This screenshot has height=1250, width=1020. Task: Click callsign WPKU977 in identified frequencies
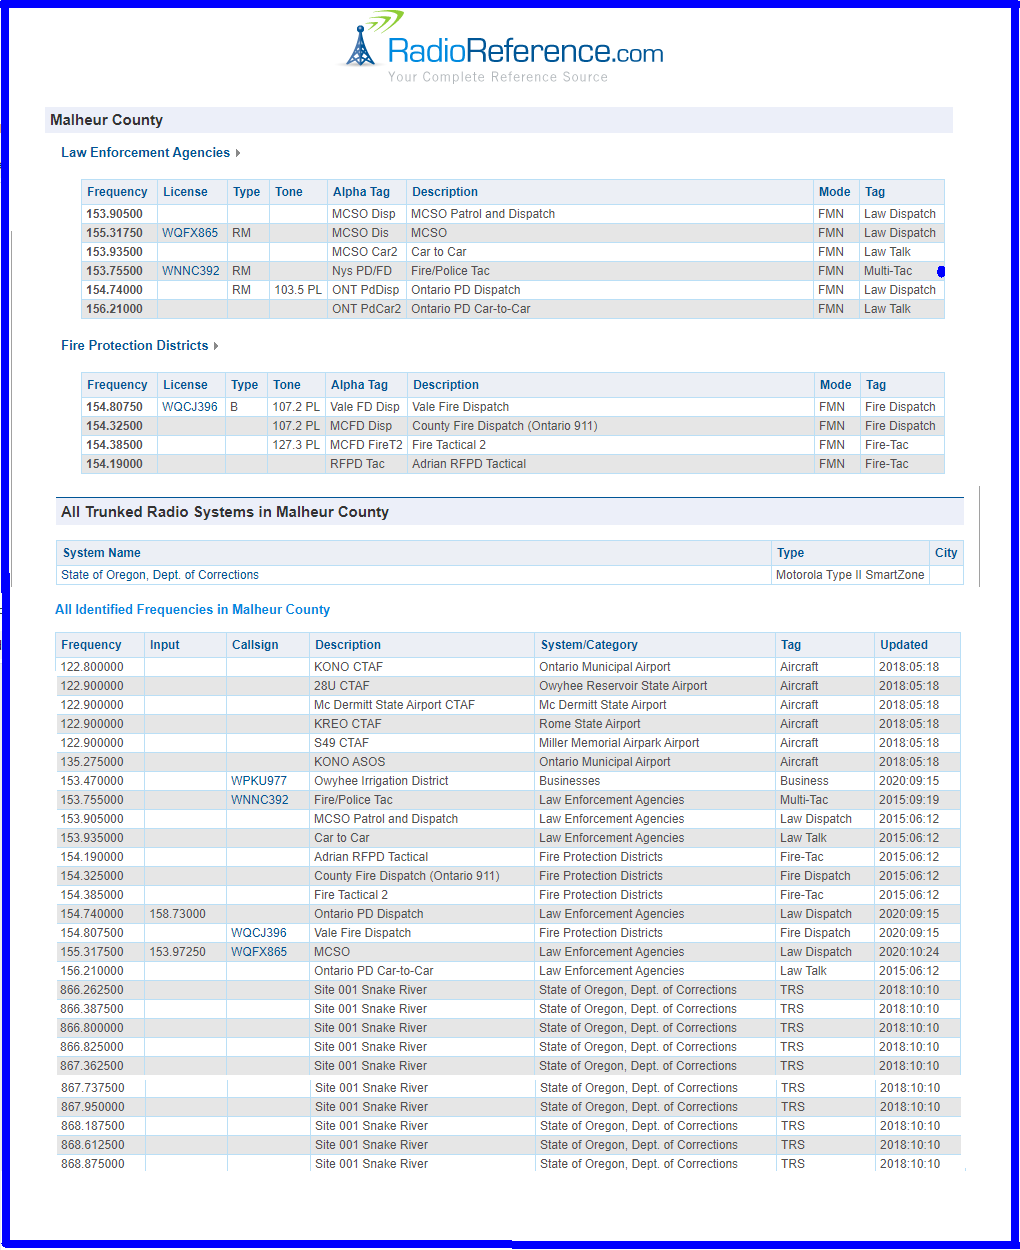pyautogui.click(x=259, y=781)
